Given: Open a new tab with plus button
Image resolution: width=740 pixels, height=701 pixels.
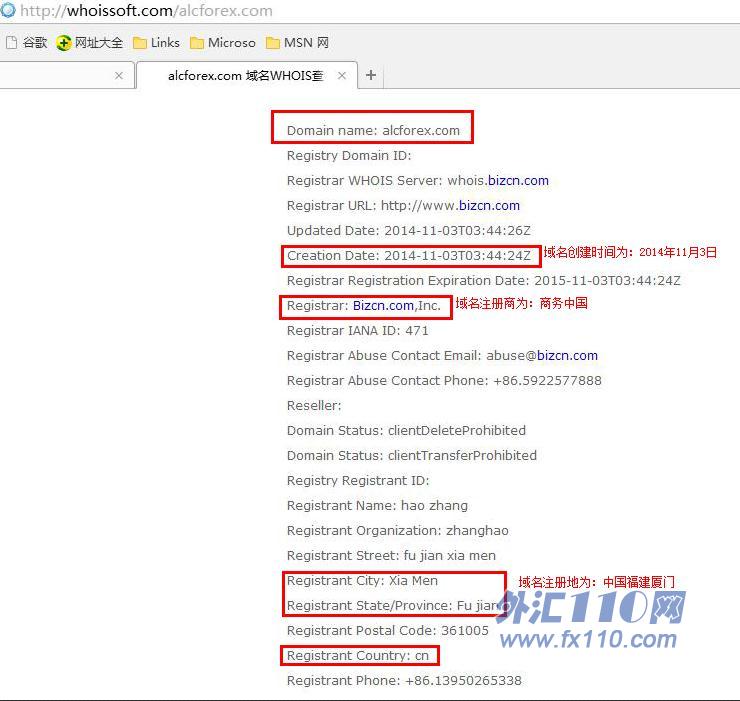Looking at the screenshot, I should click(371, 75).
